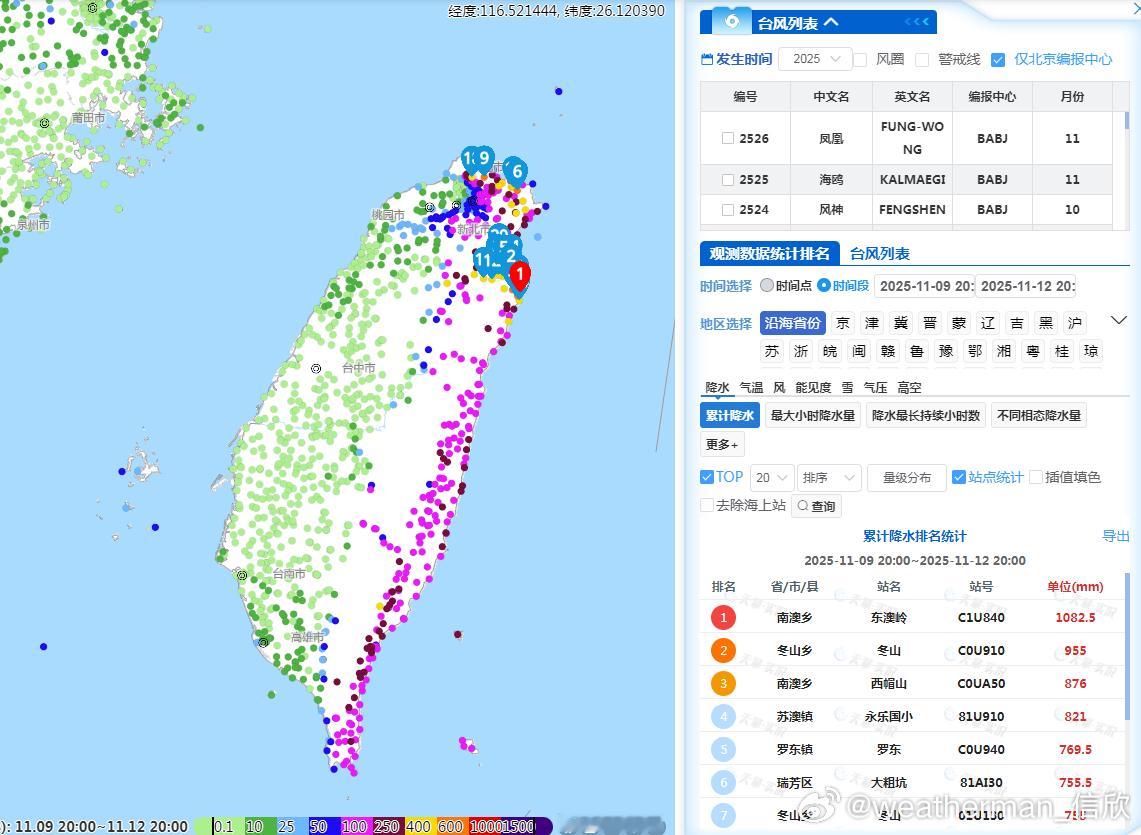Click the rank 3 orange badge icon

pos(723,683)
